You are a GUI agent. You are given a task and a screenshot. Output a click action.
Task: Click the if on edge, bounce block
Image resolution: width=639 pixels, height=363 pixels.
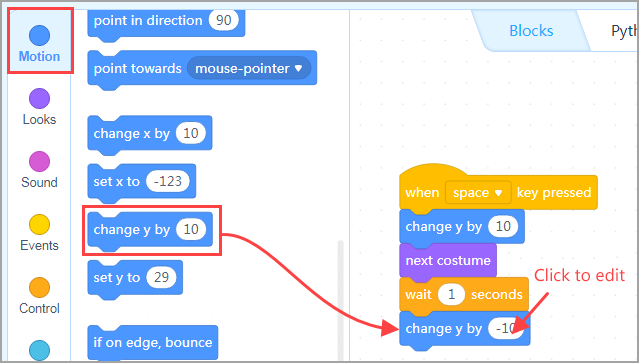(x=153, y=343)
